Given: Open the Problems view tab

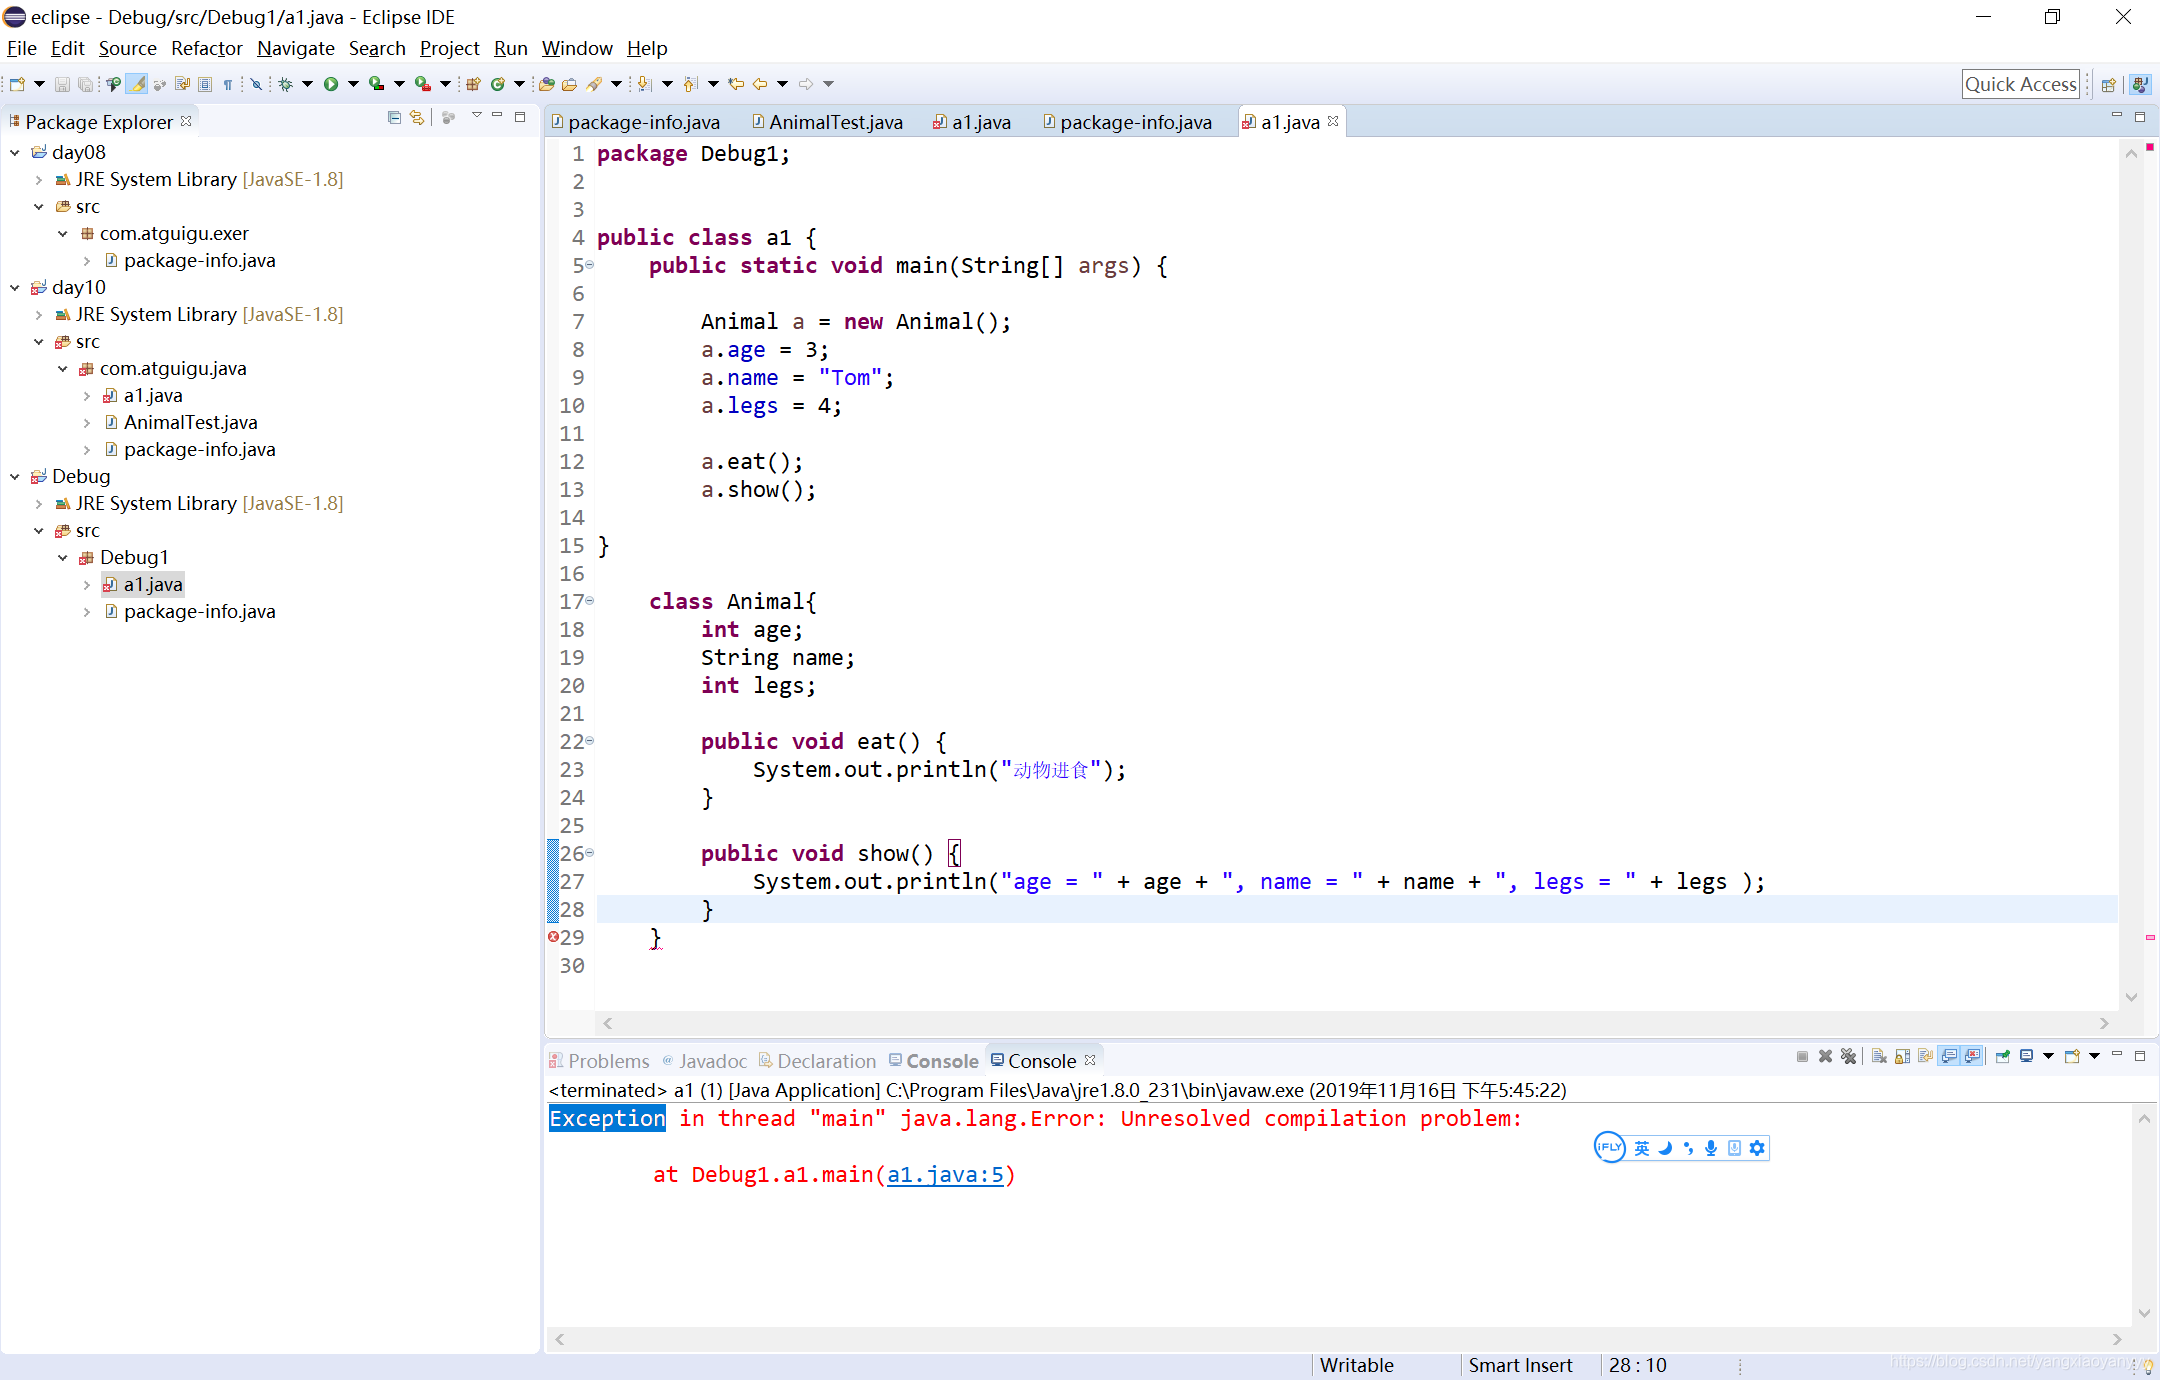Looking at the screenshot, I should click(x=607, y=1061).
